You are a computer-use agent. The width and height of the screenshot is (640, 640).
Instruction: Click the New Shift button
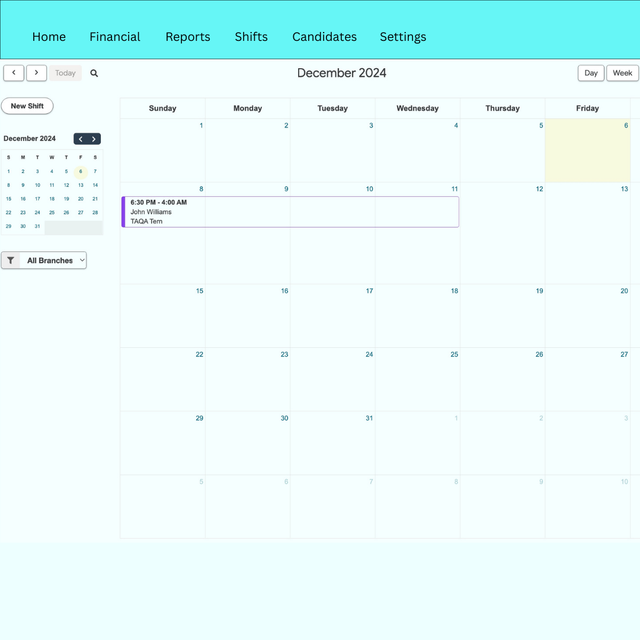click(x=27, y=106)
